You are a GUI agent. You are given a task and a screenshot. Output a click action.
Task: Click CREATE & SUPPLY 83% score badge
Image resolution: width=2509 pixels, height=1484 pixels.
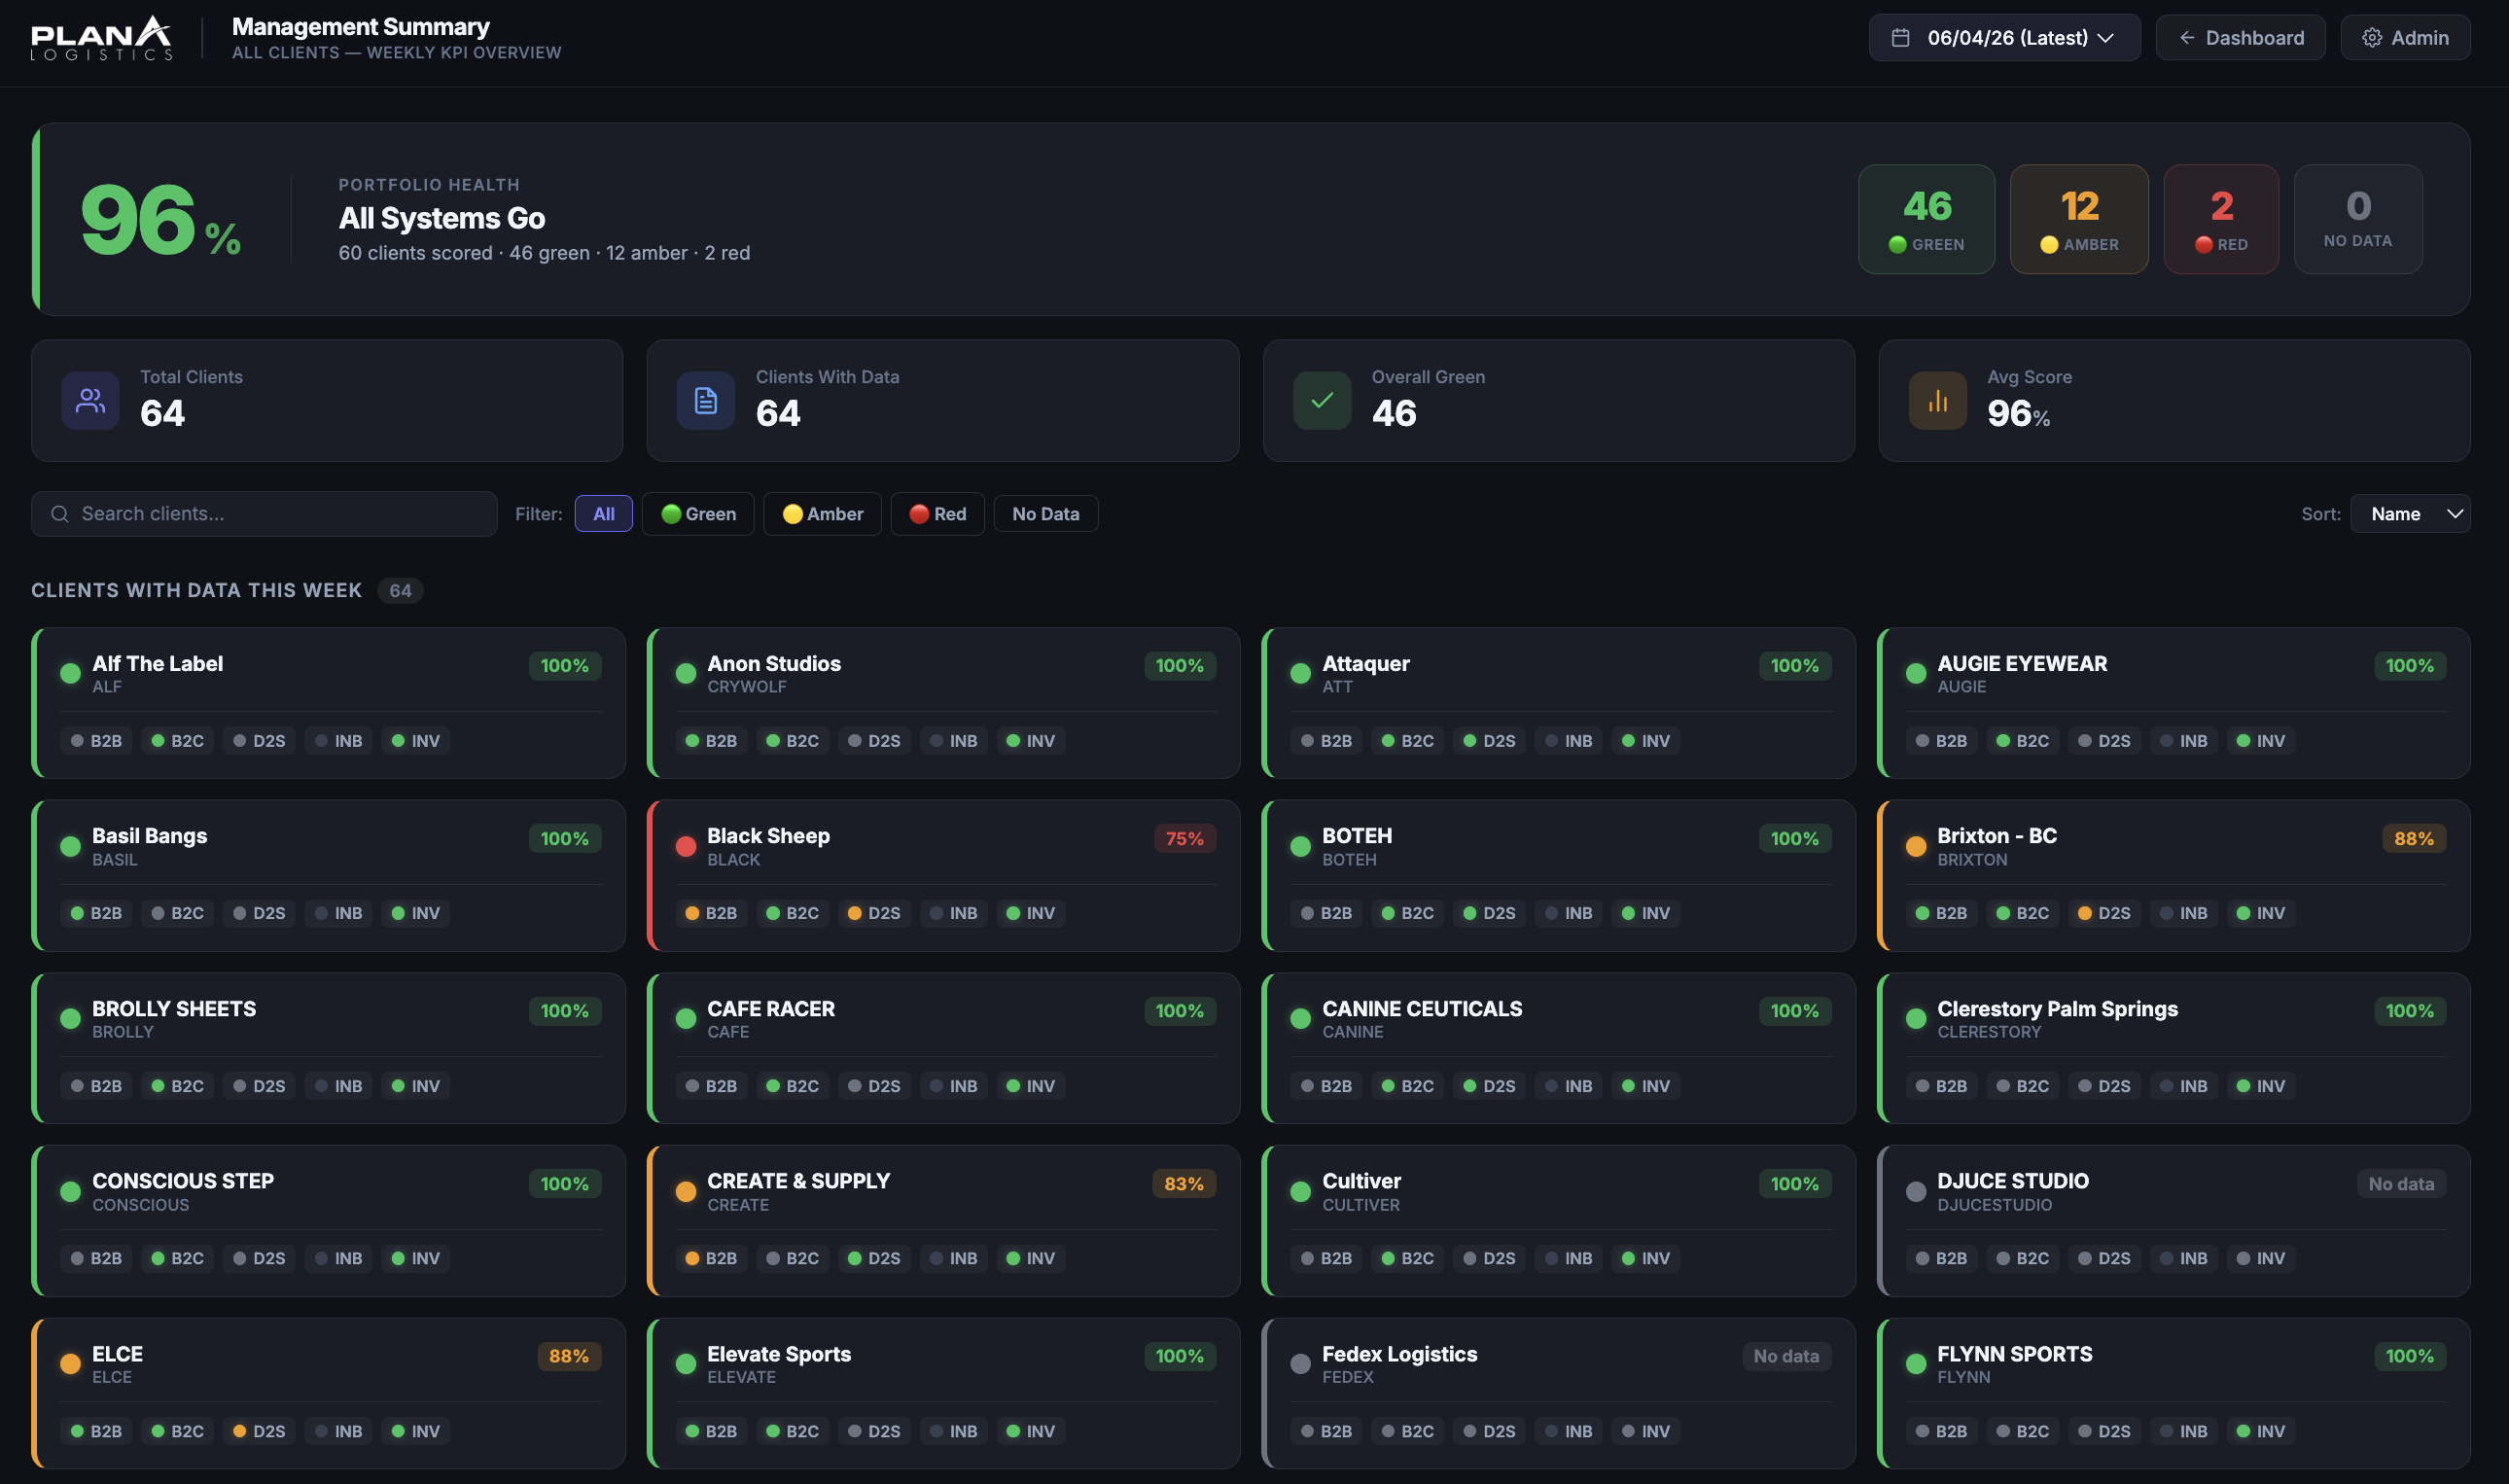1184,1184
